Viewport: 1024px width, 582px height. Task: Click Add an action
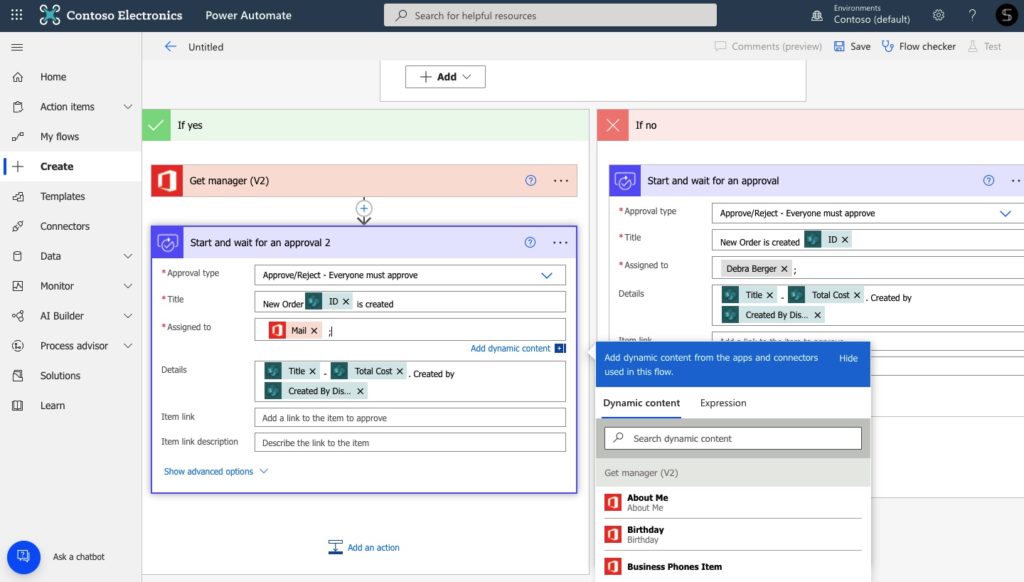coord(364,547)
